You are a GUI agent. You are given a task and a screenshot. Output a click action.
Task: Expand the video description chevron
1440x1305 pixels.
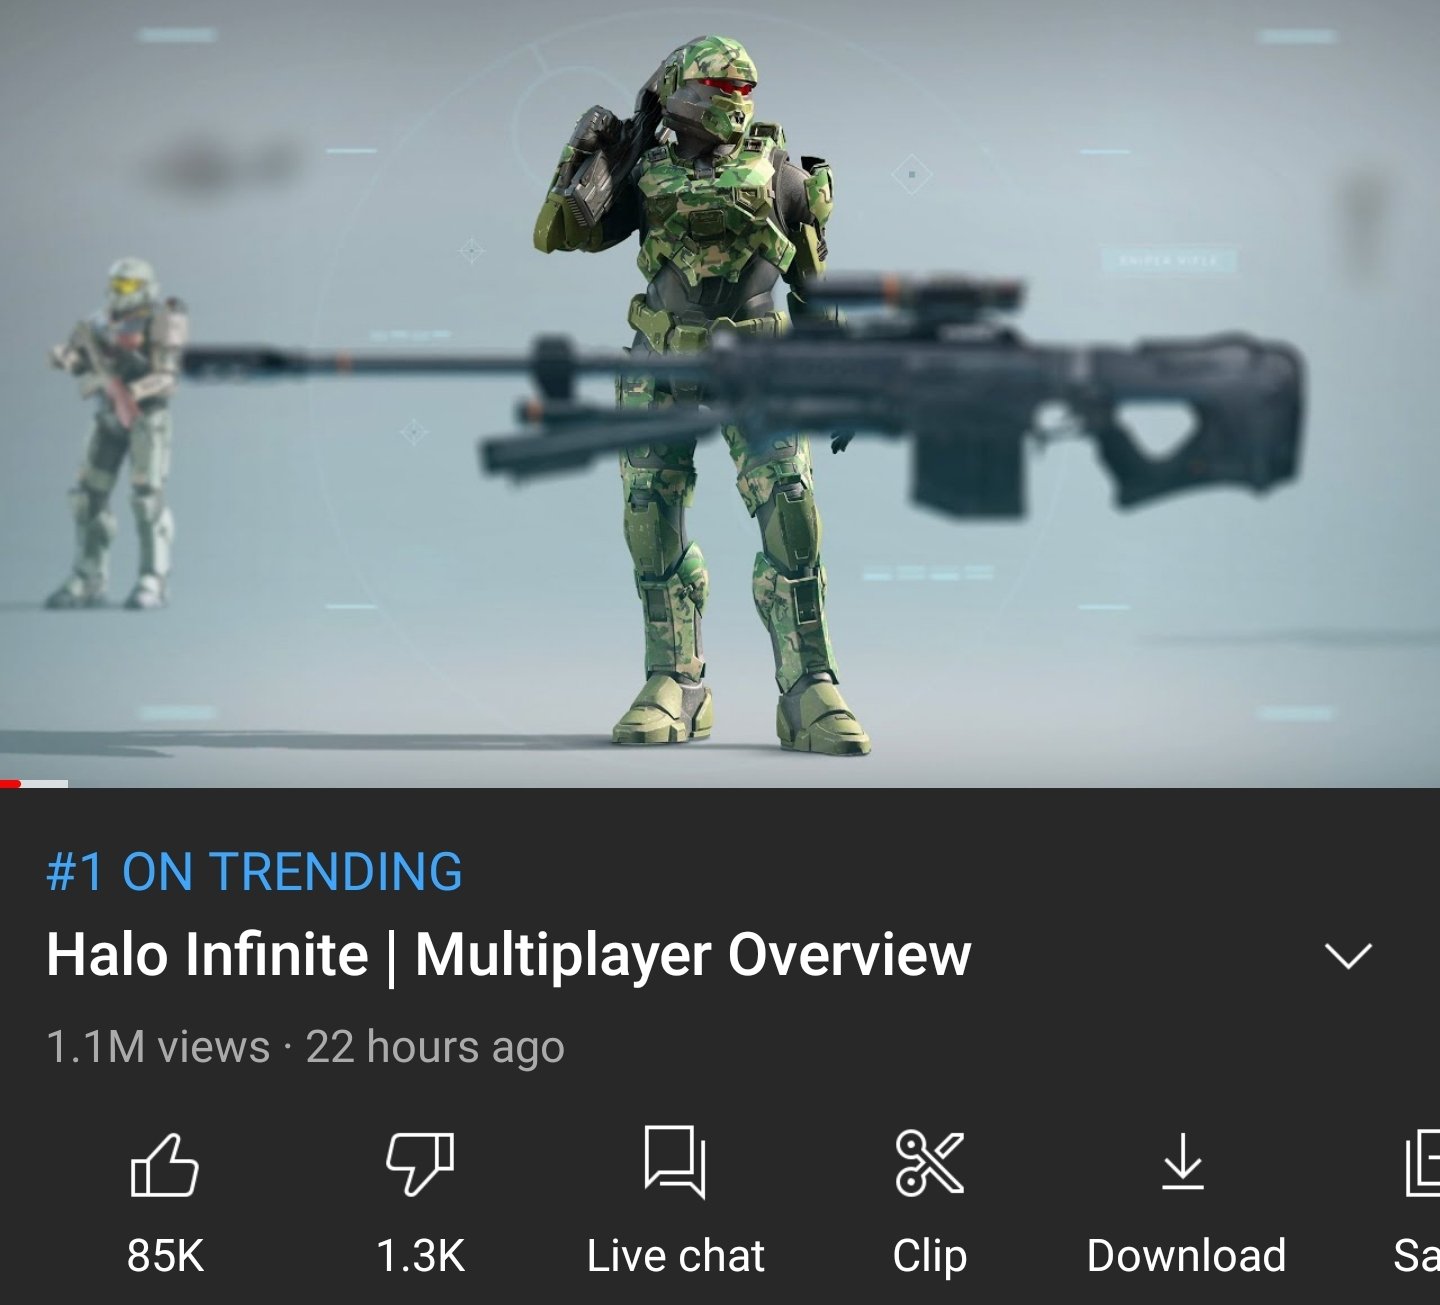[x=1348, y=956]
